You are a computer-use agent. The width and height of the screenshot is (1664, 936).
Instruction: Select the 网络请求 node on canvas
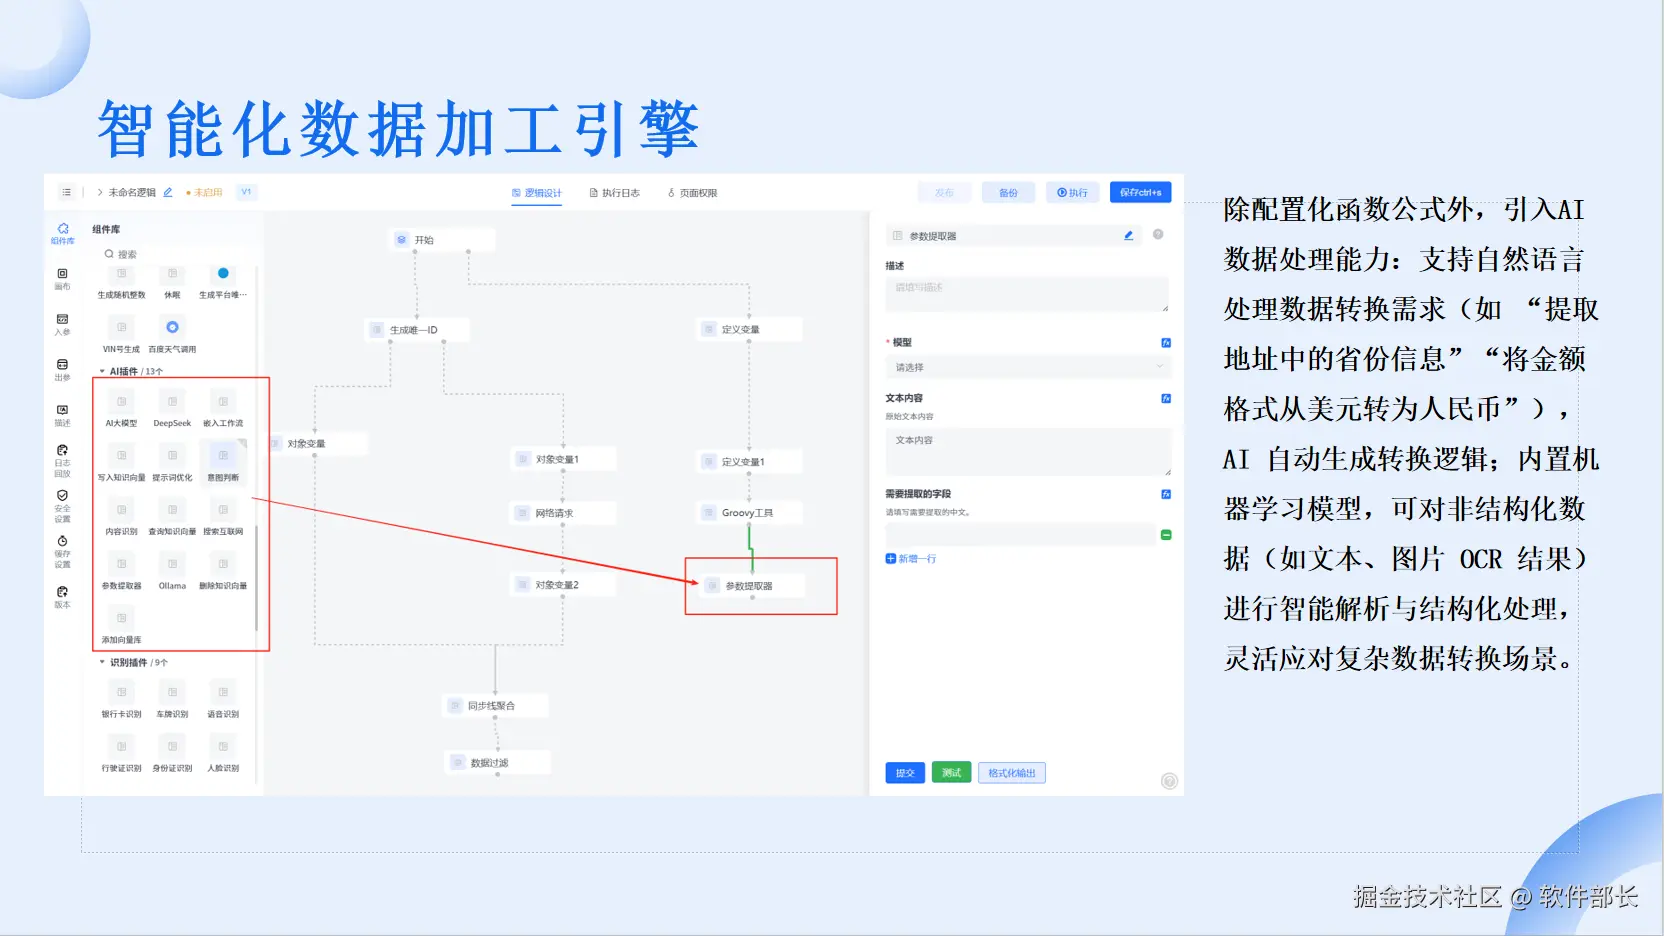(x=563, y=513)
